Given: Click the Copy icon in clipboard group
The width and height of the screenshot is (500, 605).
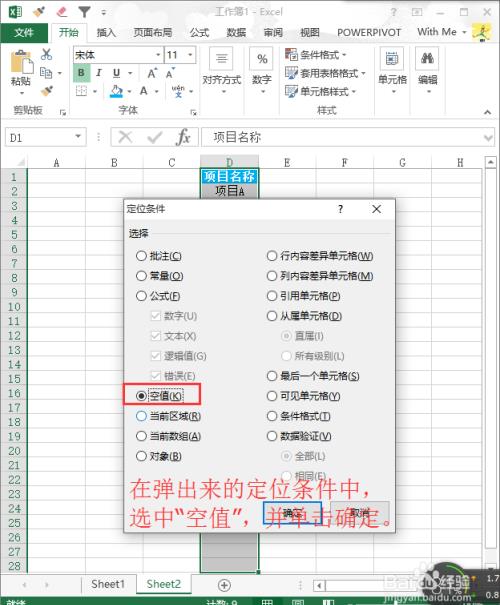Looking at the screenshot, I should 46,72.
